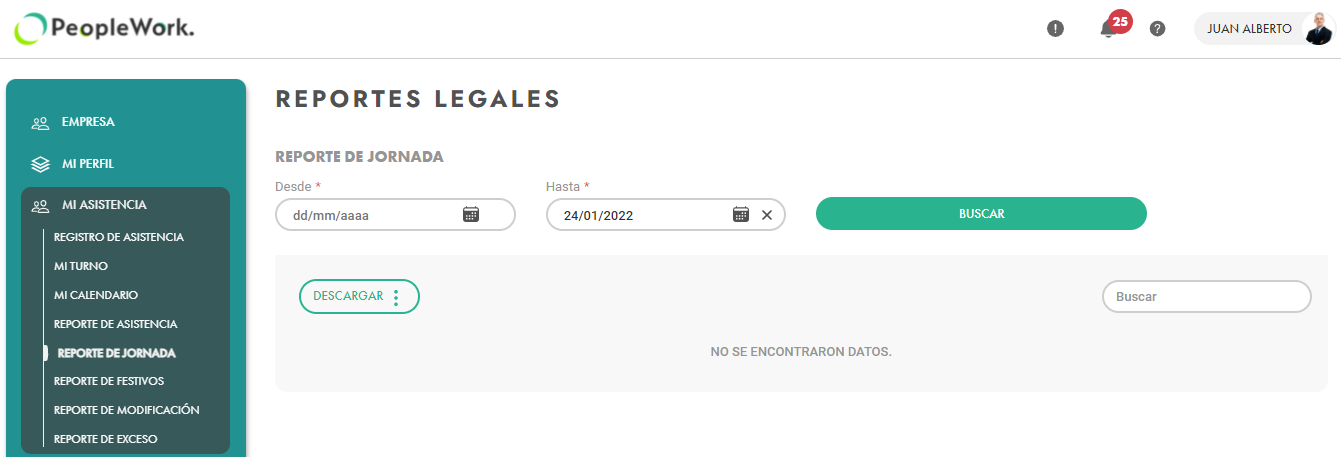Open Registro de Asistencia menu item

coord(119,237)
